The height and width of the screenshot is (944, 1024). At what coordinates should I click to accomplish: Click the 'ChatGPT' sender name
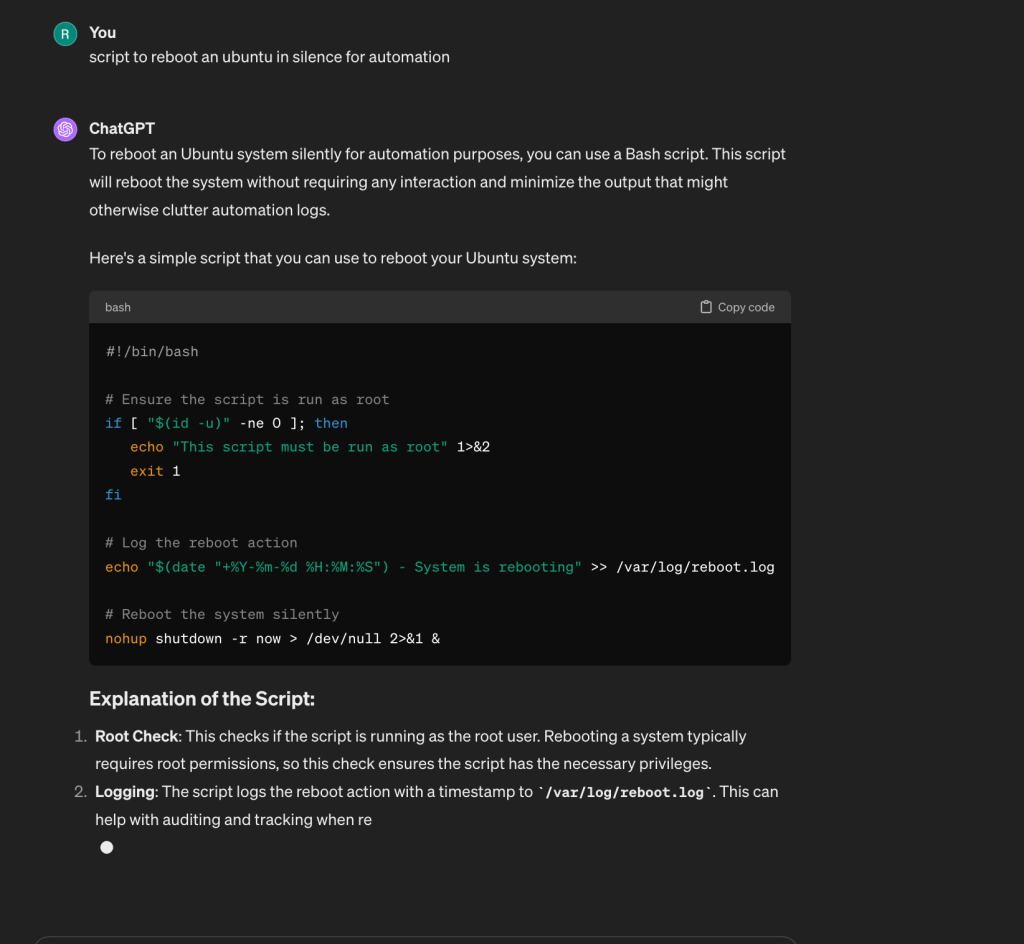click(122, 129)
